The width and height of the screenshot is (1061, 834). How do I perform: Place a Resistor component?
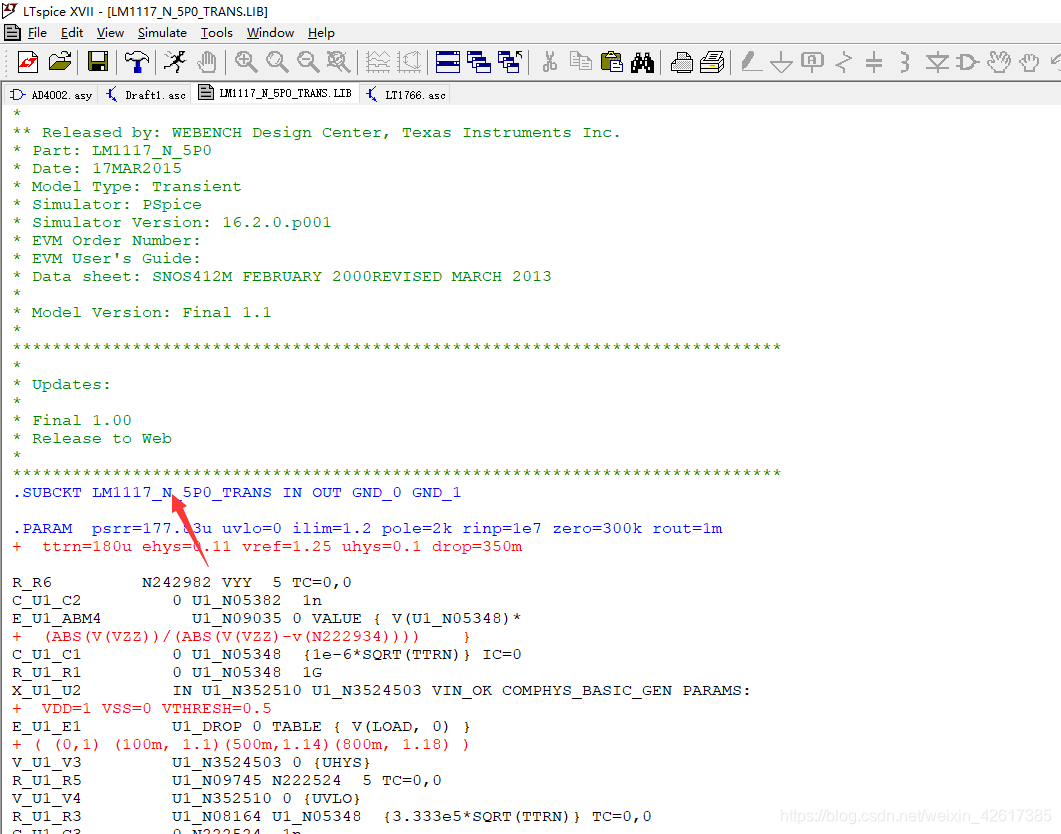point(843,62)
